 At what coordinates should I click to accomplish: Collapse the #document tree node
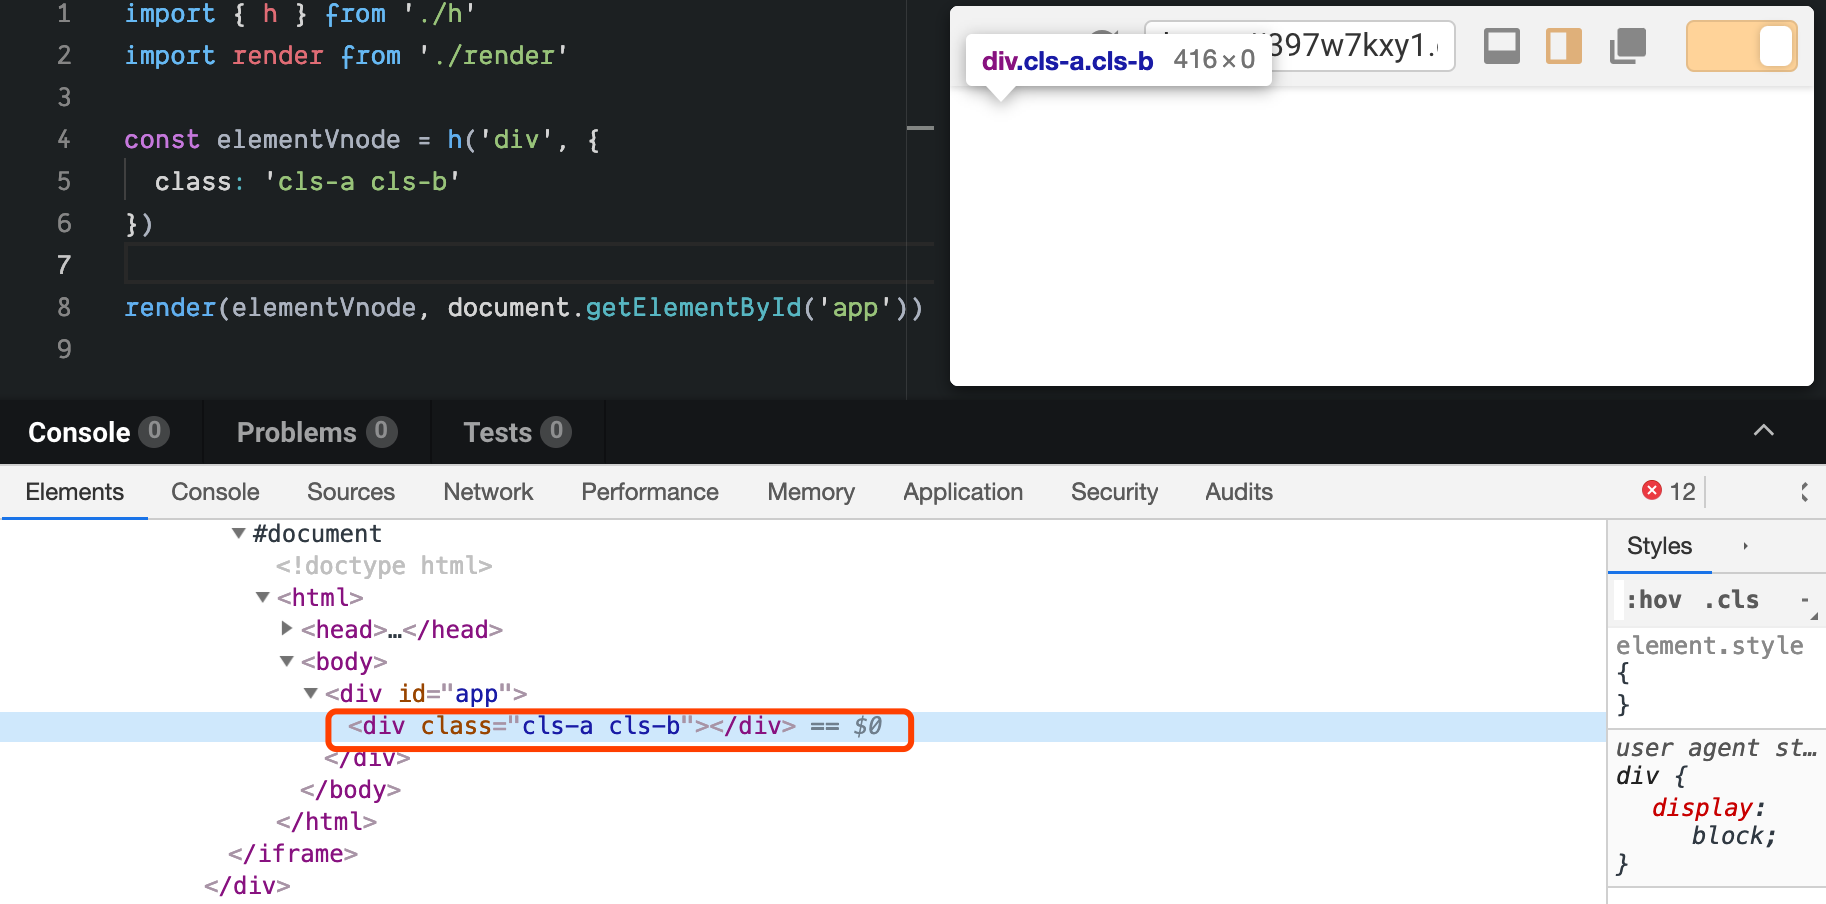point(239,533)
